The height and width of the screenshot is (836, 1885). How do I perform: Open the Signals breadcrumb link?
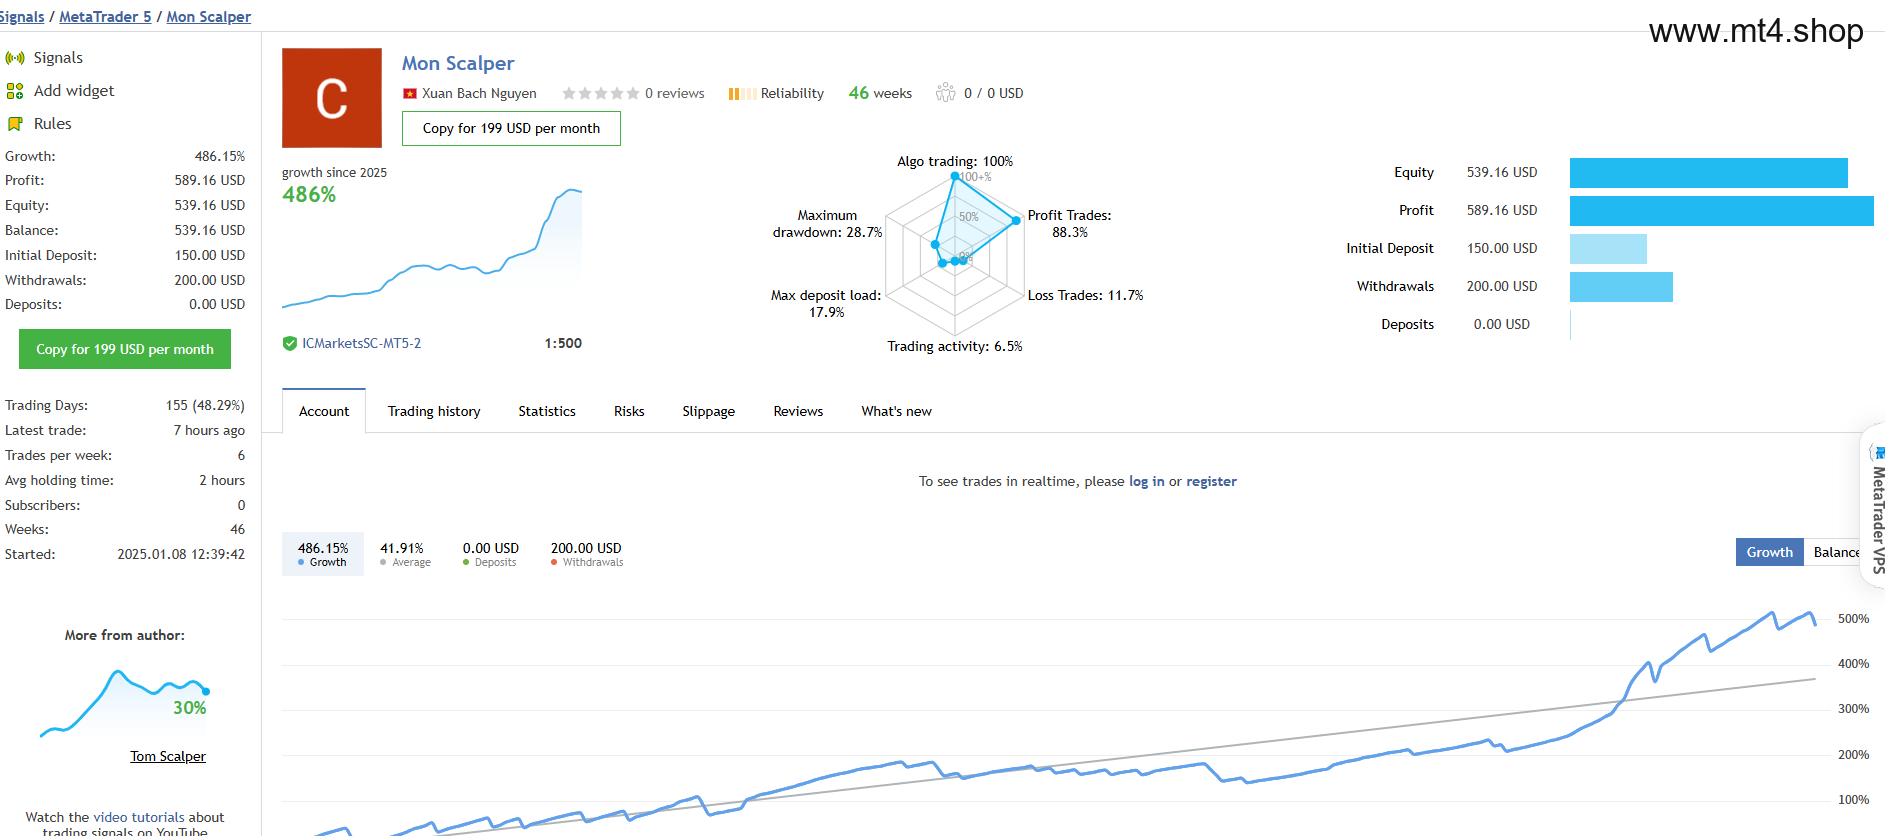[22, 17]
